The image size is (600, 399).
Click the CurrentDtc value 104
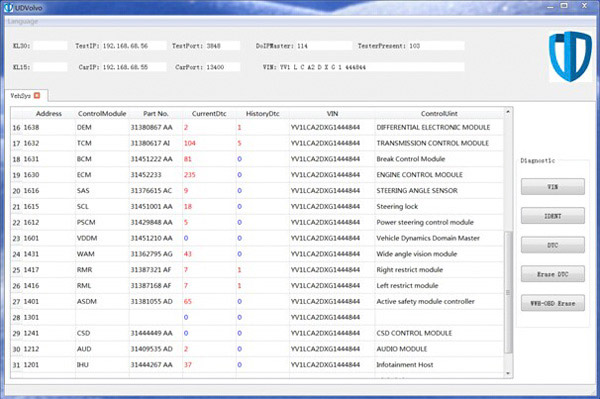coord(189,143)
